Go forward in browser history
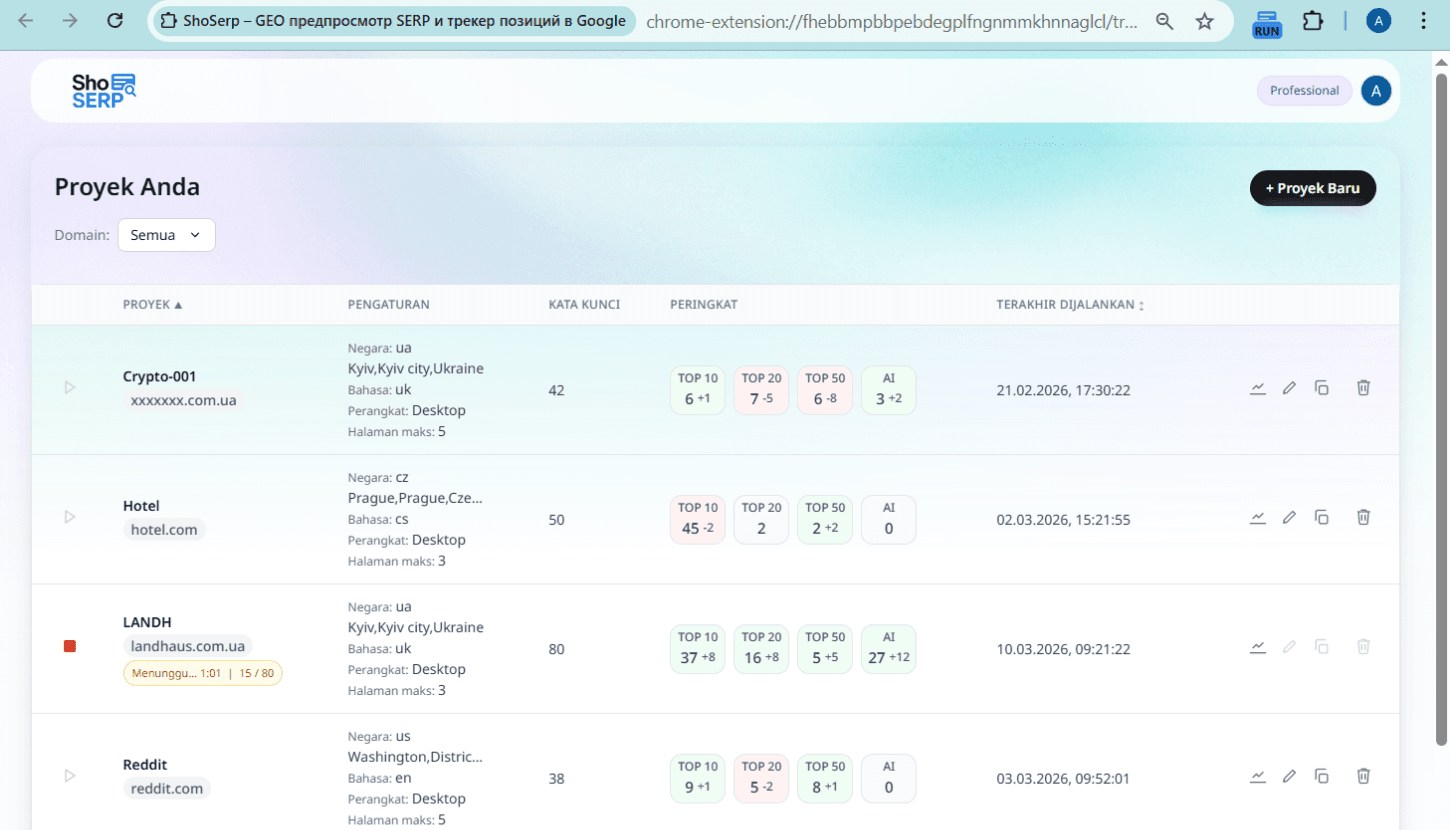The width and height of the screenshot is (1450, 830). (69, 21)
